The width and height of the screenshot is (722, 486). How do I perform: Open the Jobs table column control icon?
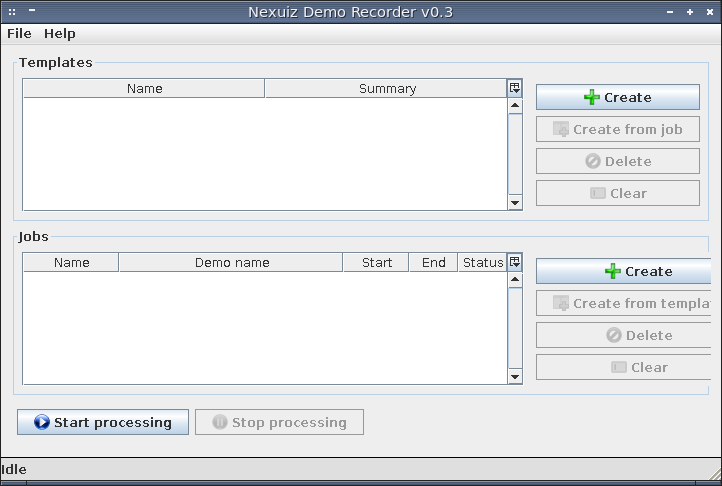pos(515,262)
